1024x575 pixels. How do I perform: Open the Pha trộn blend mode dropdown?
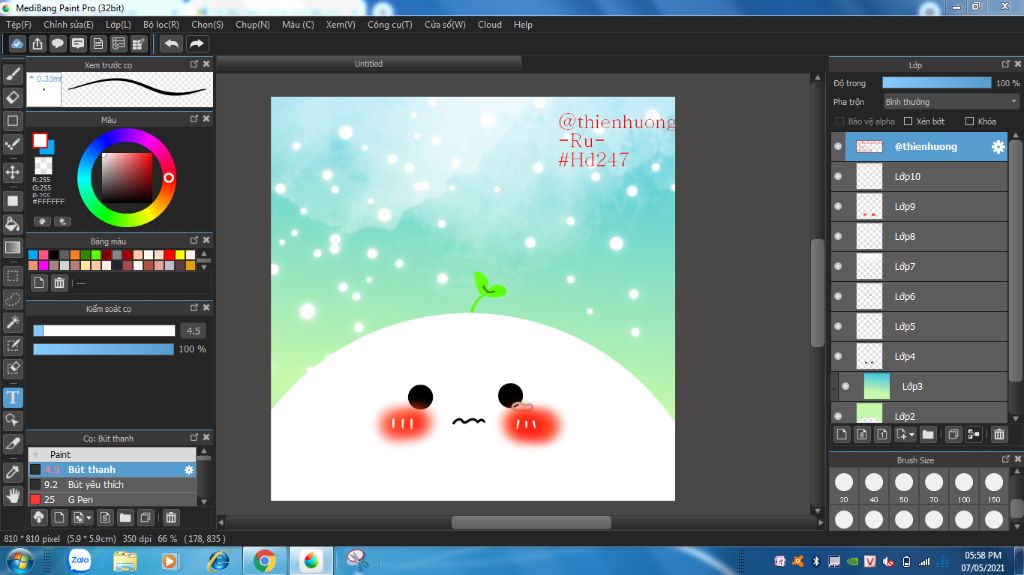point(950,102)
